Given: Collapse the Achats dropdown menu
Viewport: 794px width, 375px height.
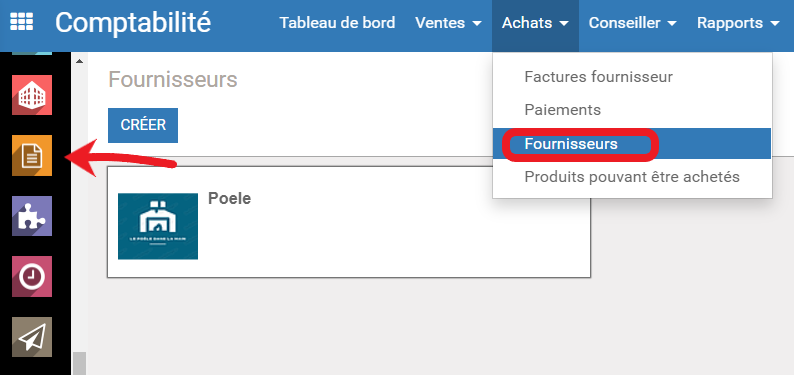Looking at the screenshot, I should coord(535,23).
